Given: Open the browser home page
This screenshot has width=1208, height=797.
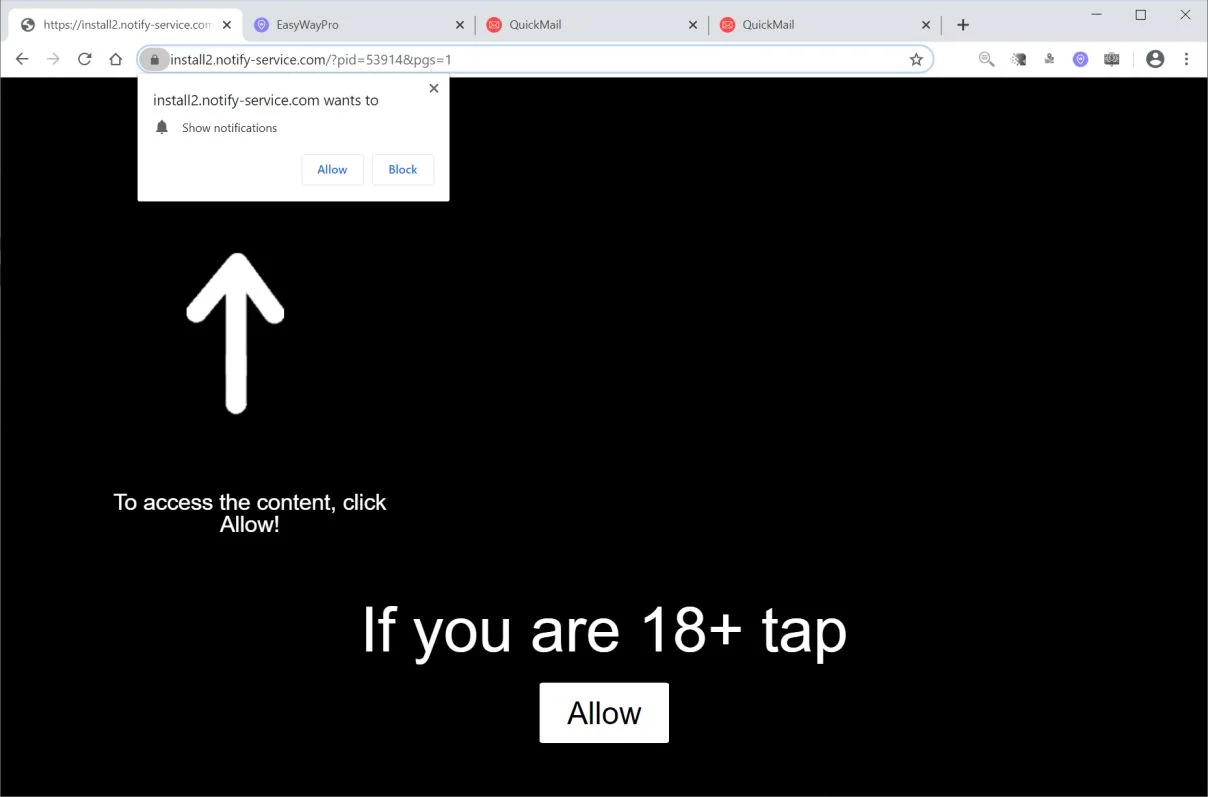Looking at the screenshot, I should (x=115, y=59).
